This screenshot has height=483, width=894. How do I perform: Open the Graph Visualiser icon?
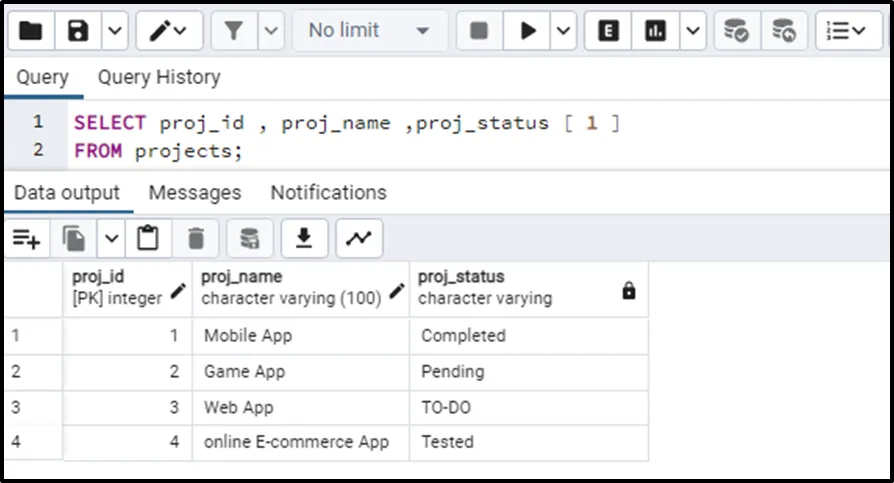[357, 238]
